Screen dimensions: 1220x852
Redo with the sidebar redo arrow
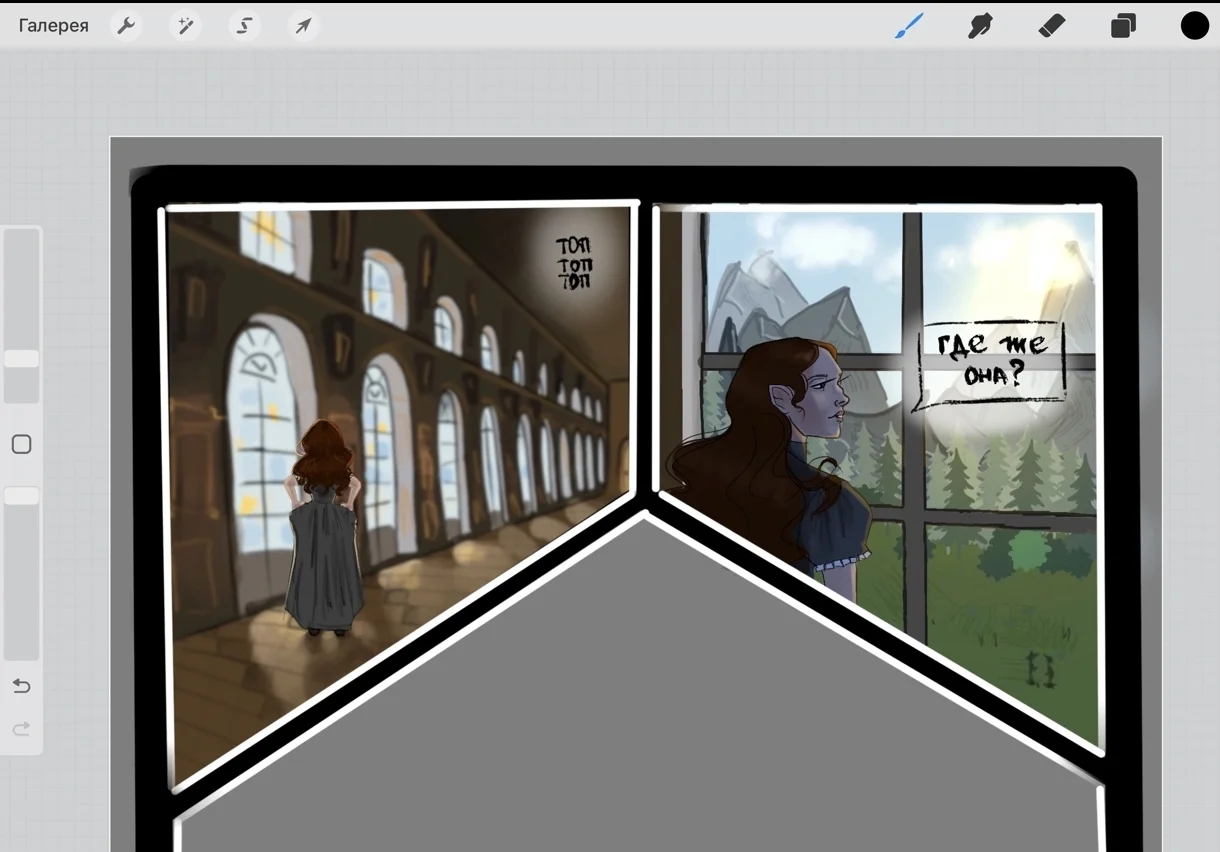click(x=21, y=730)
